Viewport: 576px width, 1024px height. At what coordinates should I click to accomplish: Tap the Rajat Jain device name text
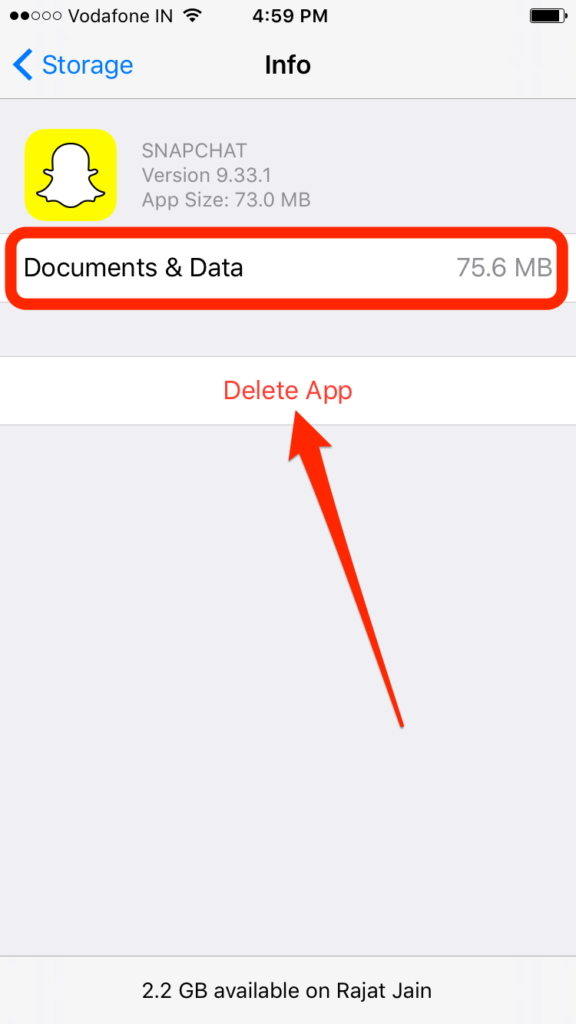coord(384,991)
